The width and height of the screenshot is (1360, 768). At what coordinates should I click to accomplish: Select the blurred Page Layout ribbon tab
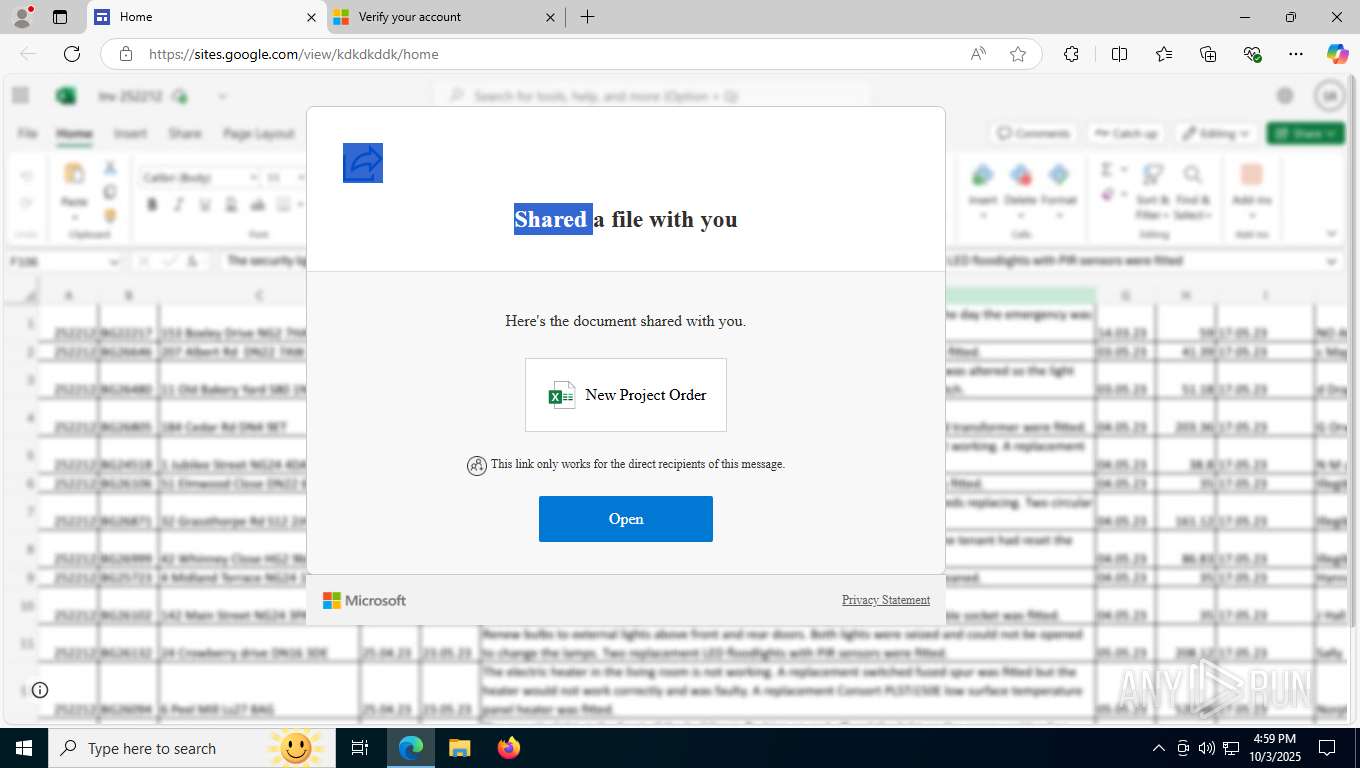pyautogui.click(x=258, y=133)
